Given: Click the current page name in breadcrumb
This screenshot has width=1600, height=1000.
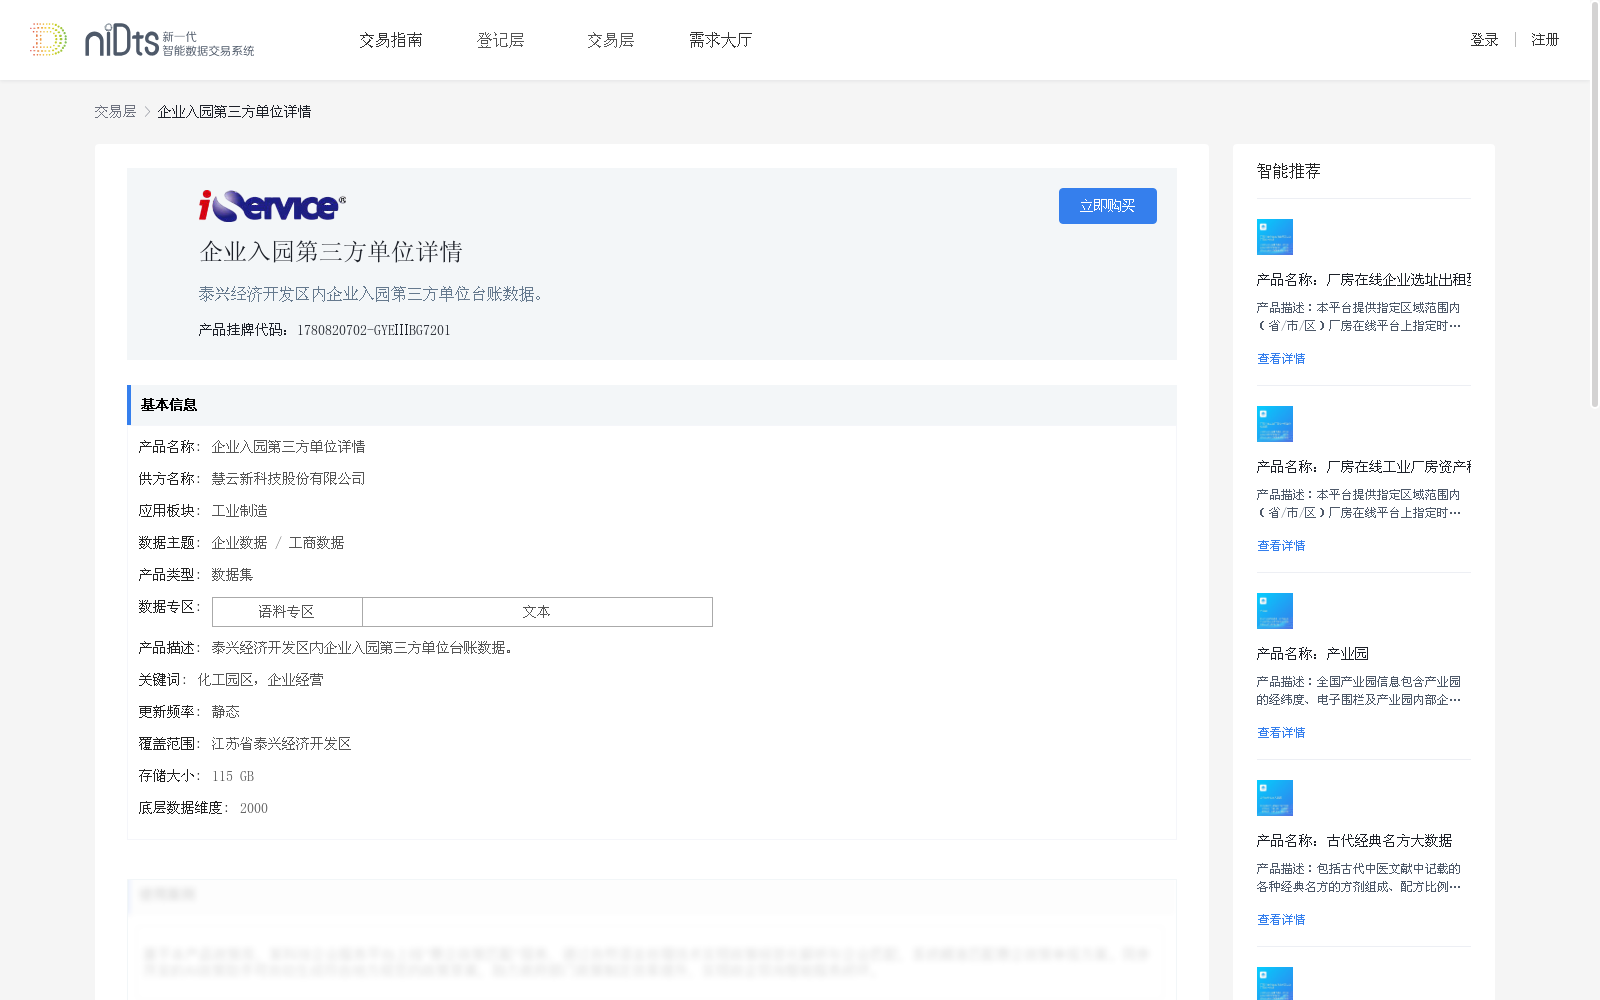Looking at the screenshot, I should click(234, 112).
